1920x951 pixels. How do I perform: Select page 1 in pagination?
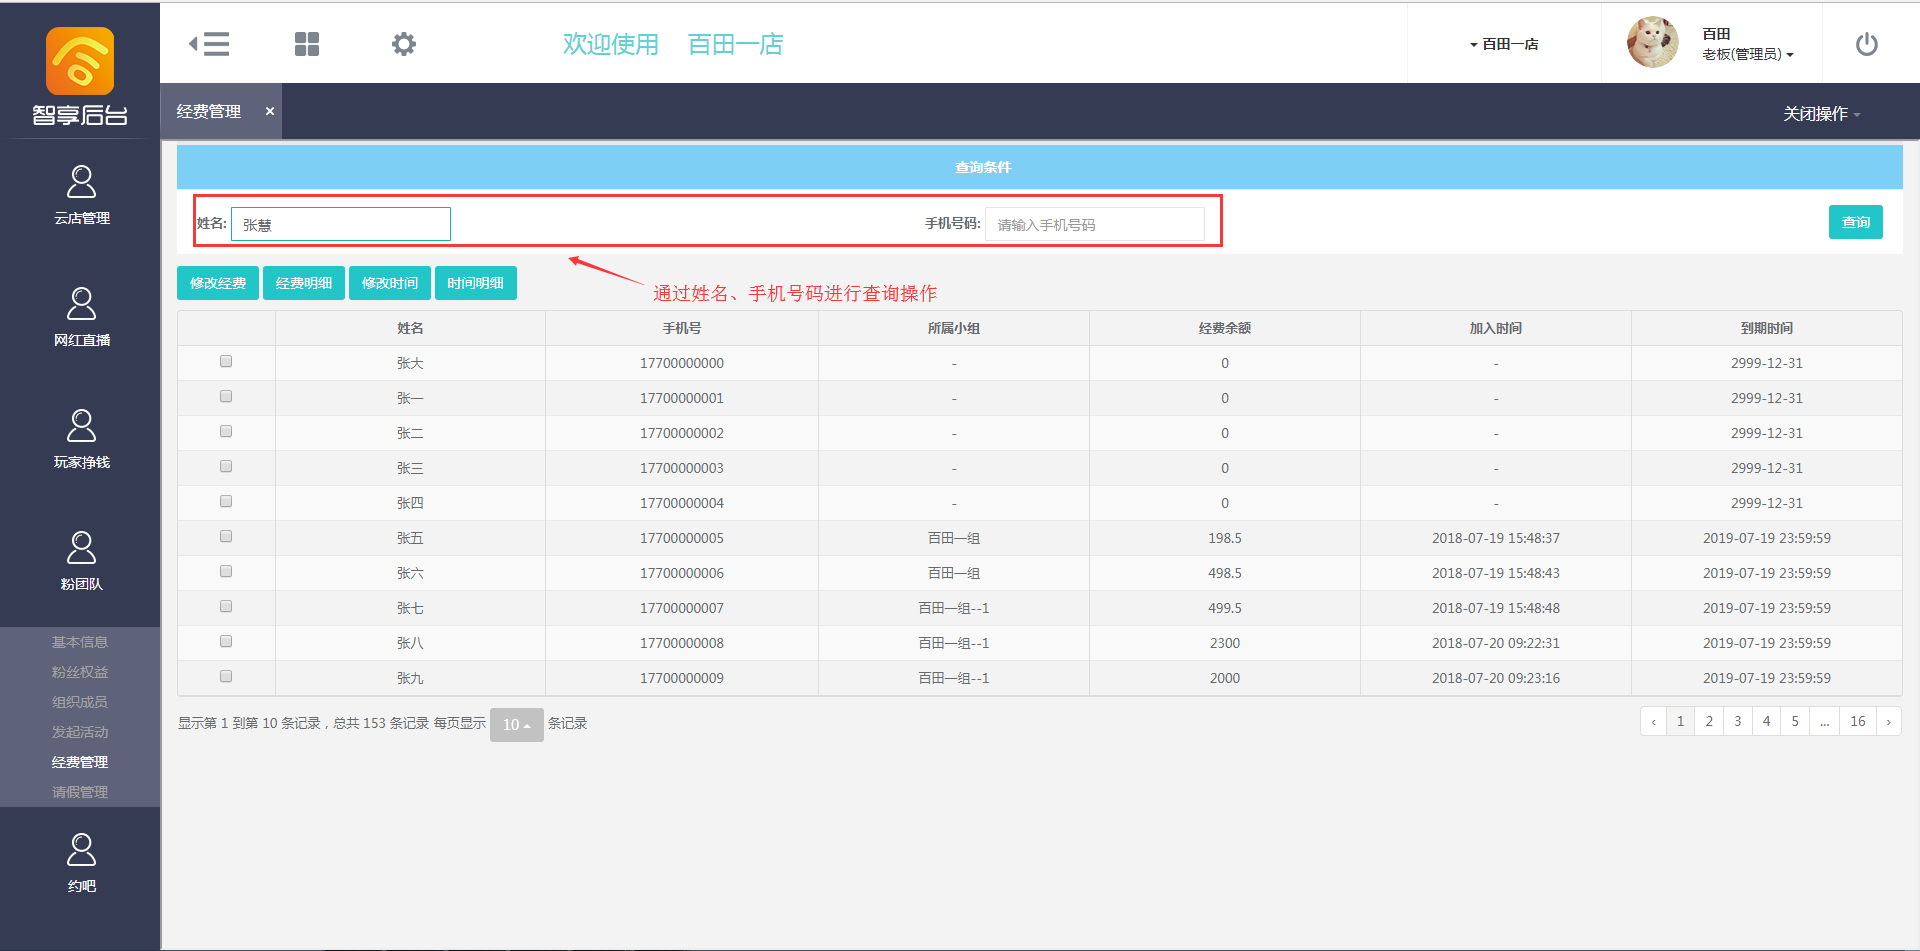click(1680, 721)
